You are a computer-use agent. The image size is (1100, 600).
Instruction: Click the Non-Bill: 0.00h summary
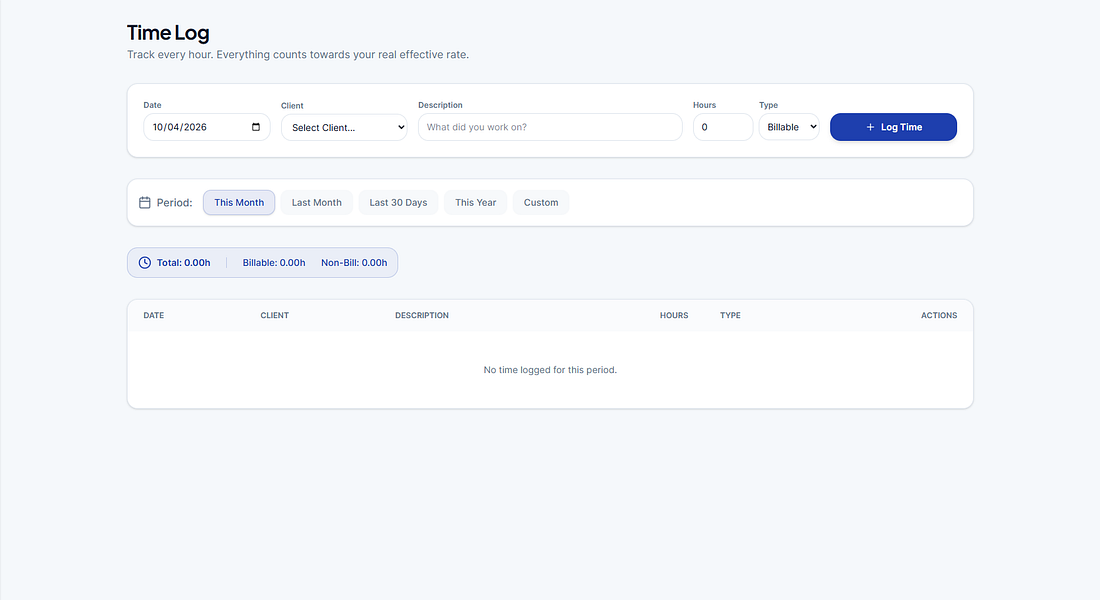pyautogui.click(x=354, y=262)
